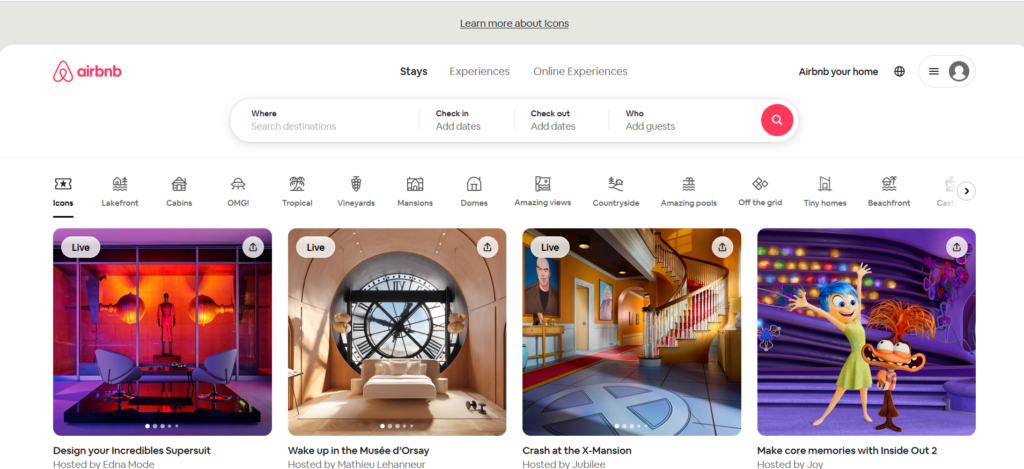
Task: Open the Musée d'Orsay clock room photo
Action: [x=397, y=332]
